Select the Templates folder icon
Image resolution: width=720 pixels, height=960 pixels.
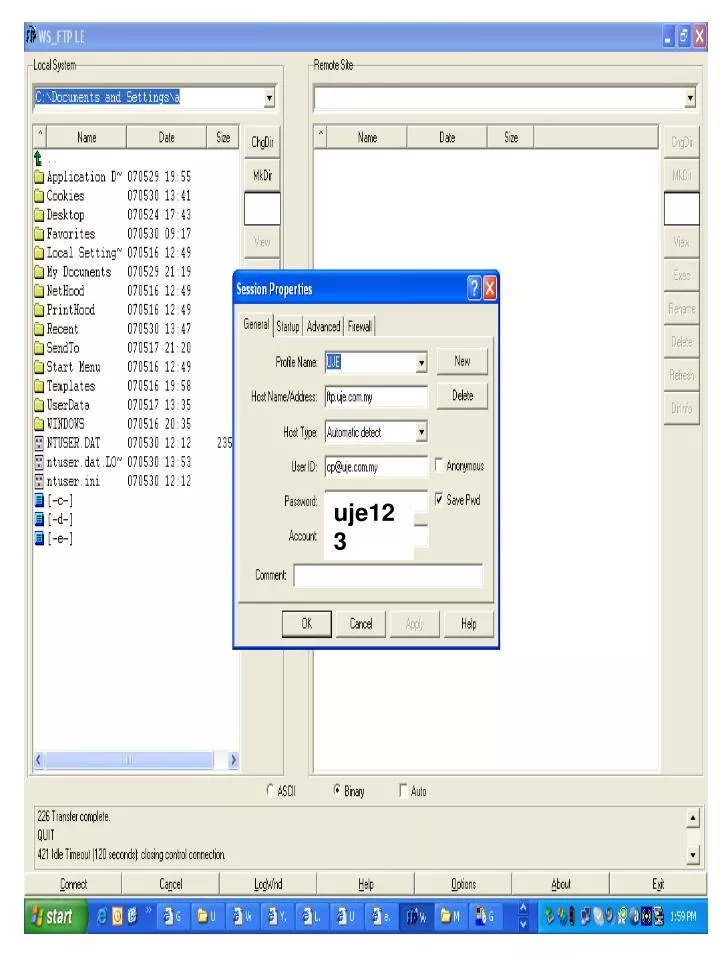pyautogui.click(x=39, y=386)
